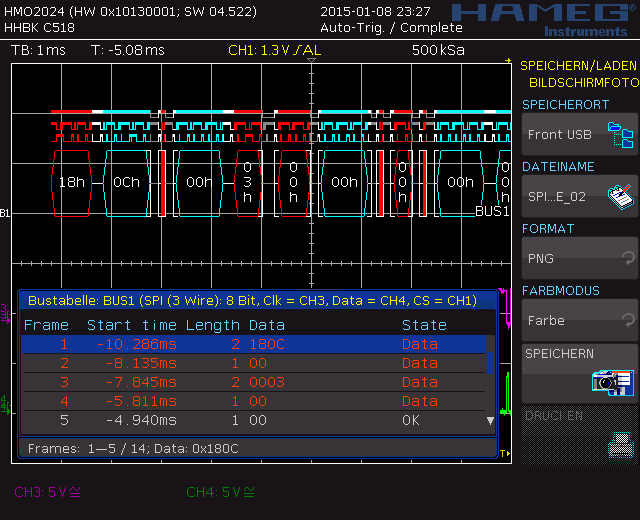
Task: Select frame 3 row with data 0003
Action: pyautogui.click(x=253, y=382)
